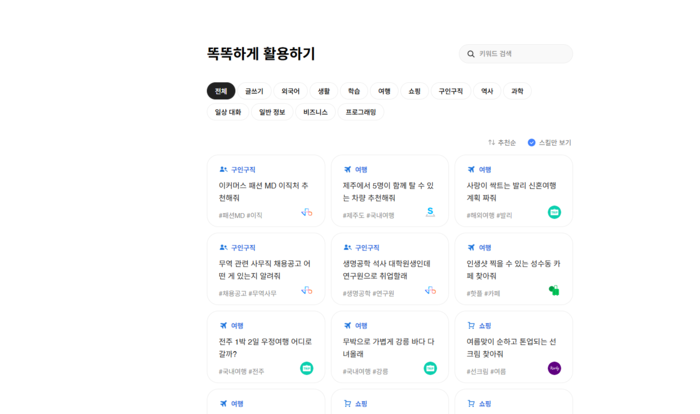Image resolution: width=700 pixels, height=414 pixels.
Task: Click purple round skill logo on 선크림 card
Action: (x=554, y=368)
